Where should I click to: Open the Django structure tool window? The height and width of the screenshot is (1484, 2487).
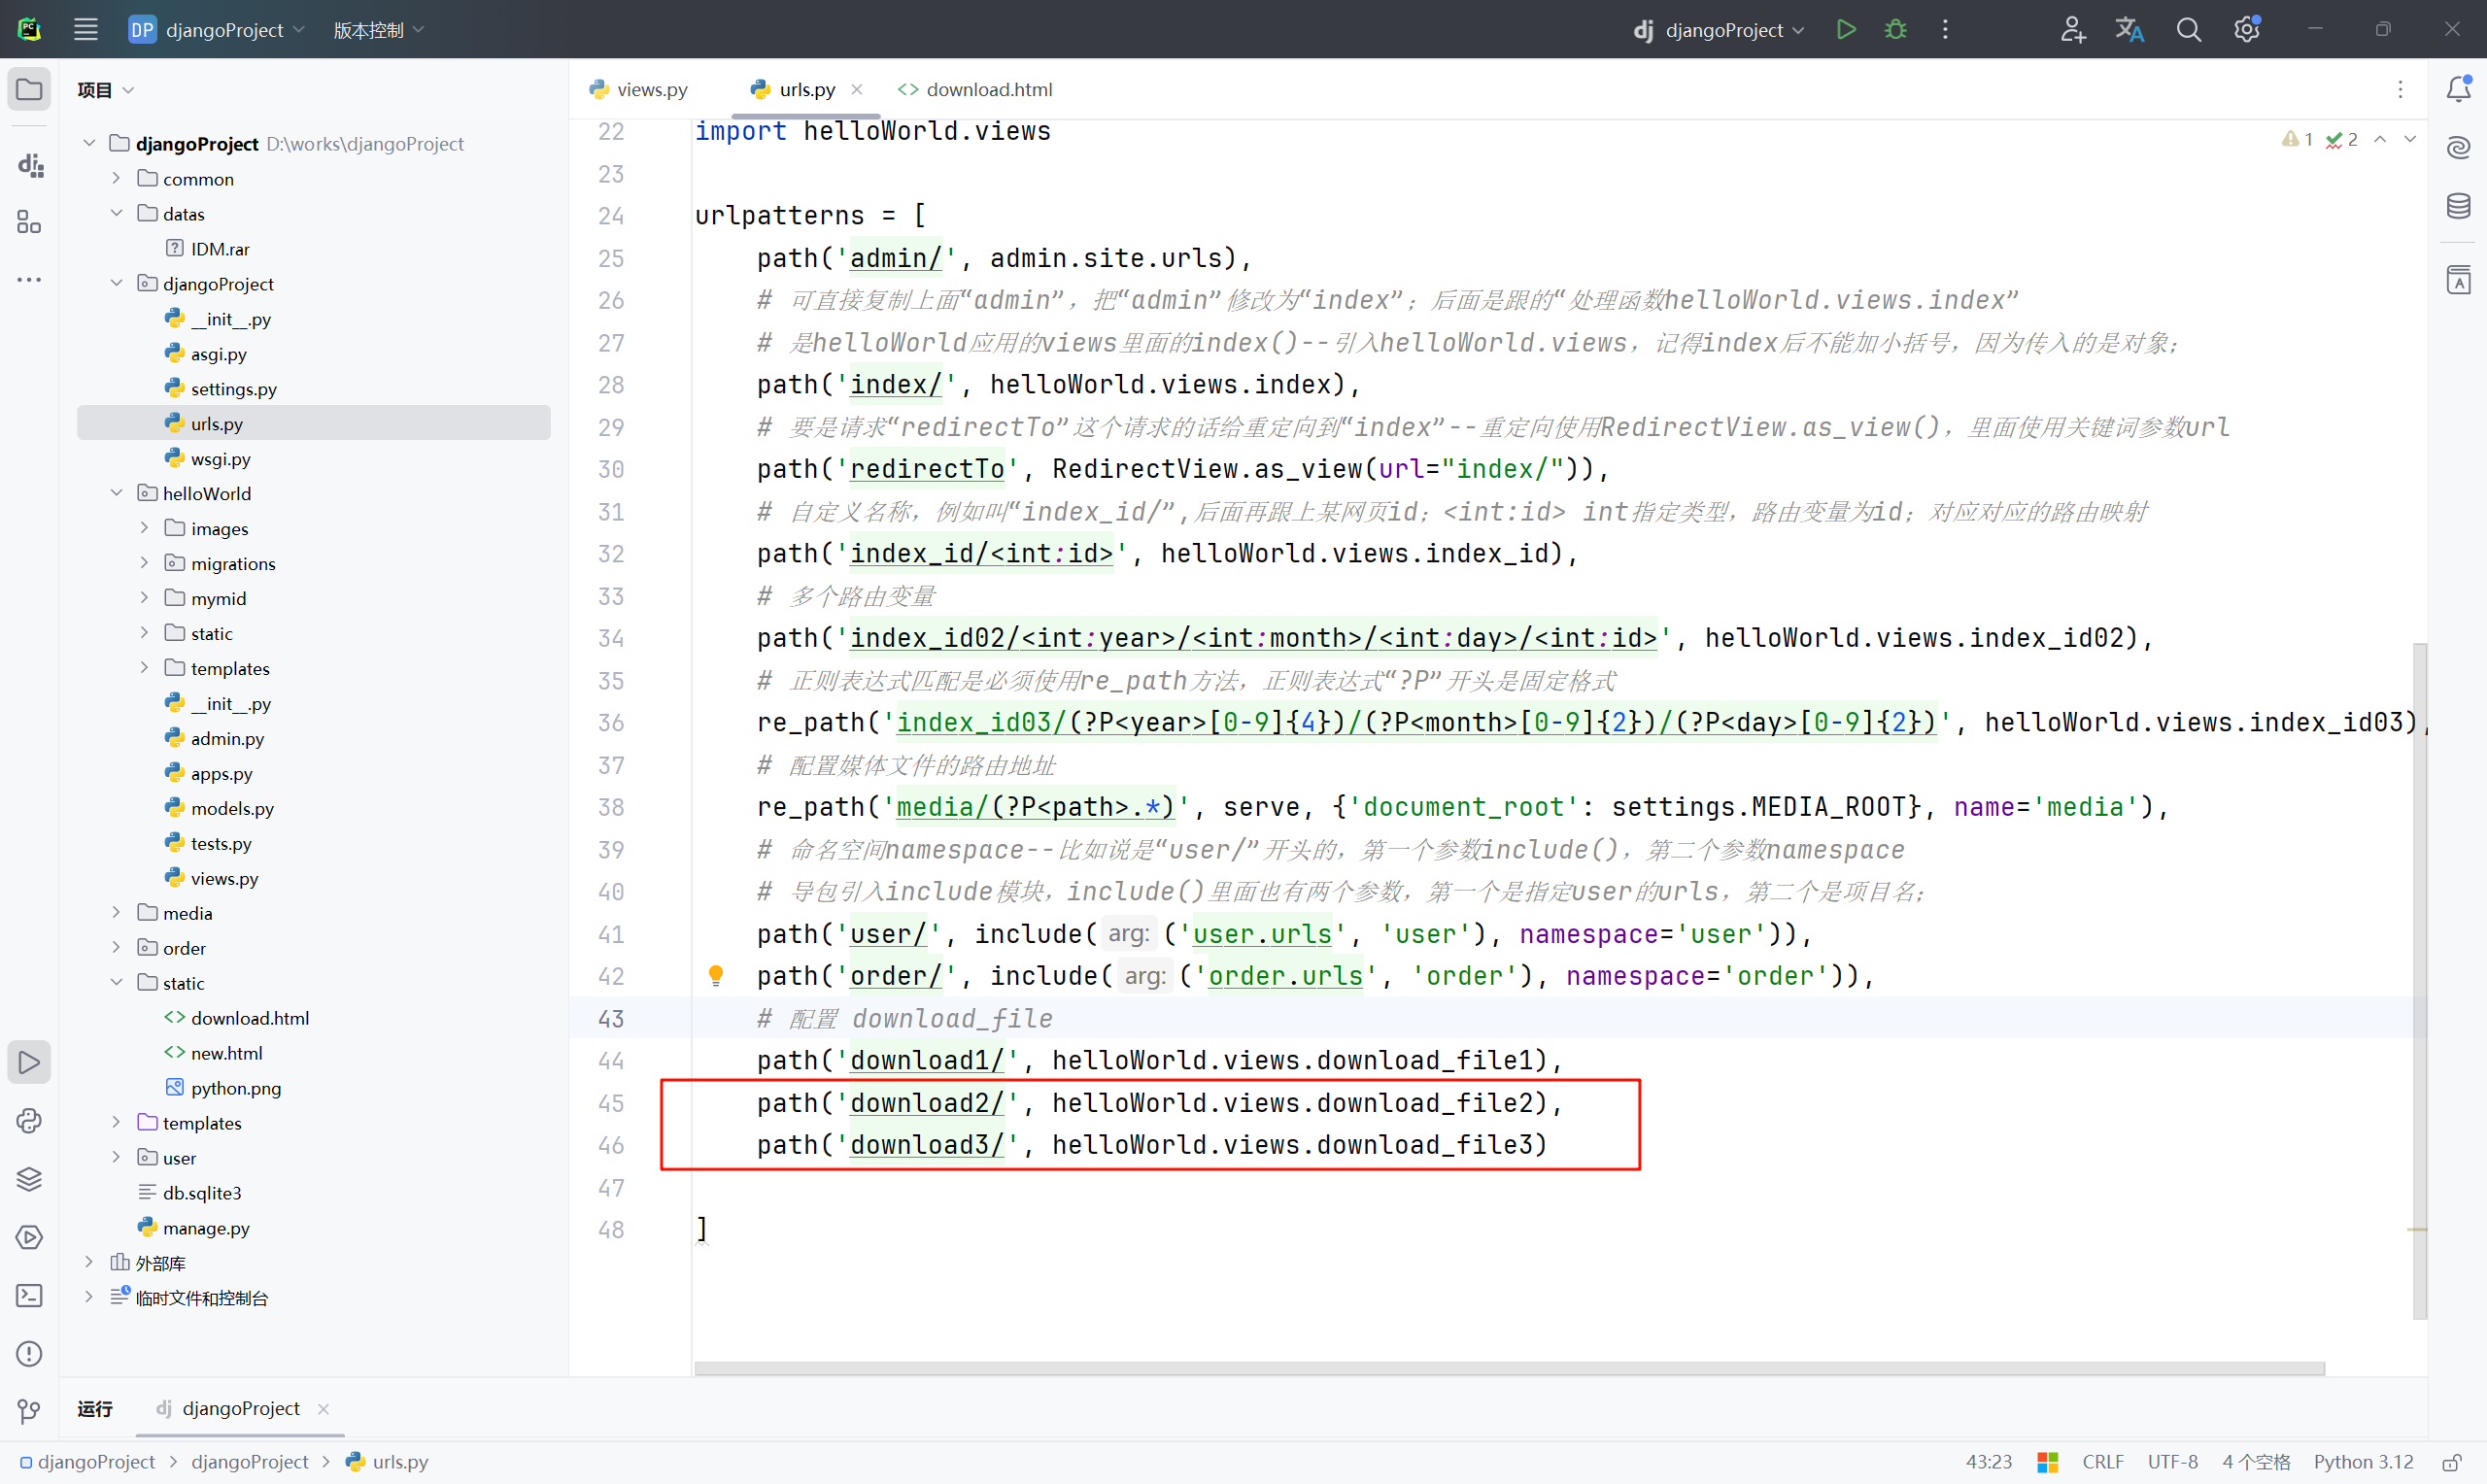pos(29,164)
